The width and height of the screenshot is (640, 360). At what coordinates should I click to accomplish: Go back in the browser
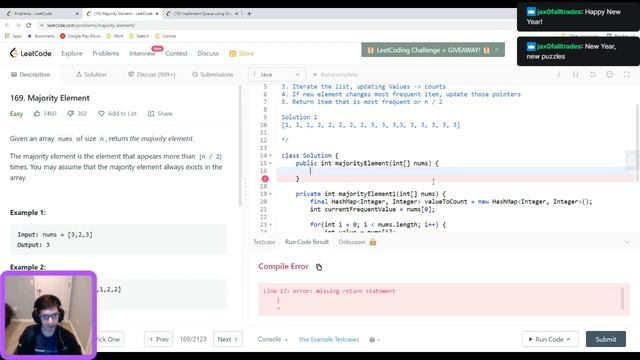[7, 25]
